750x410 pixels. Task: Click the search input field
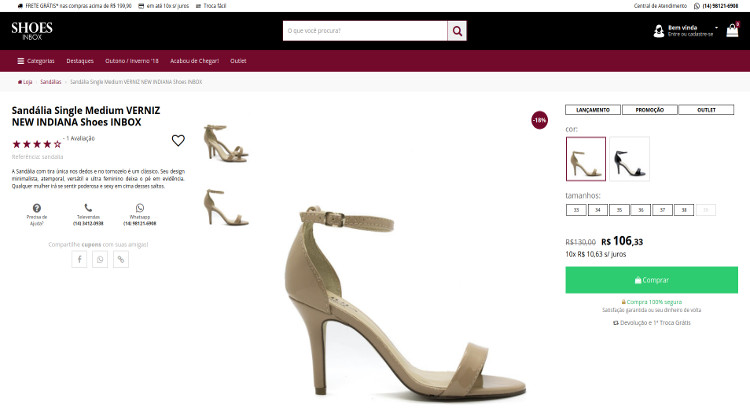365,31
